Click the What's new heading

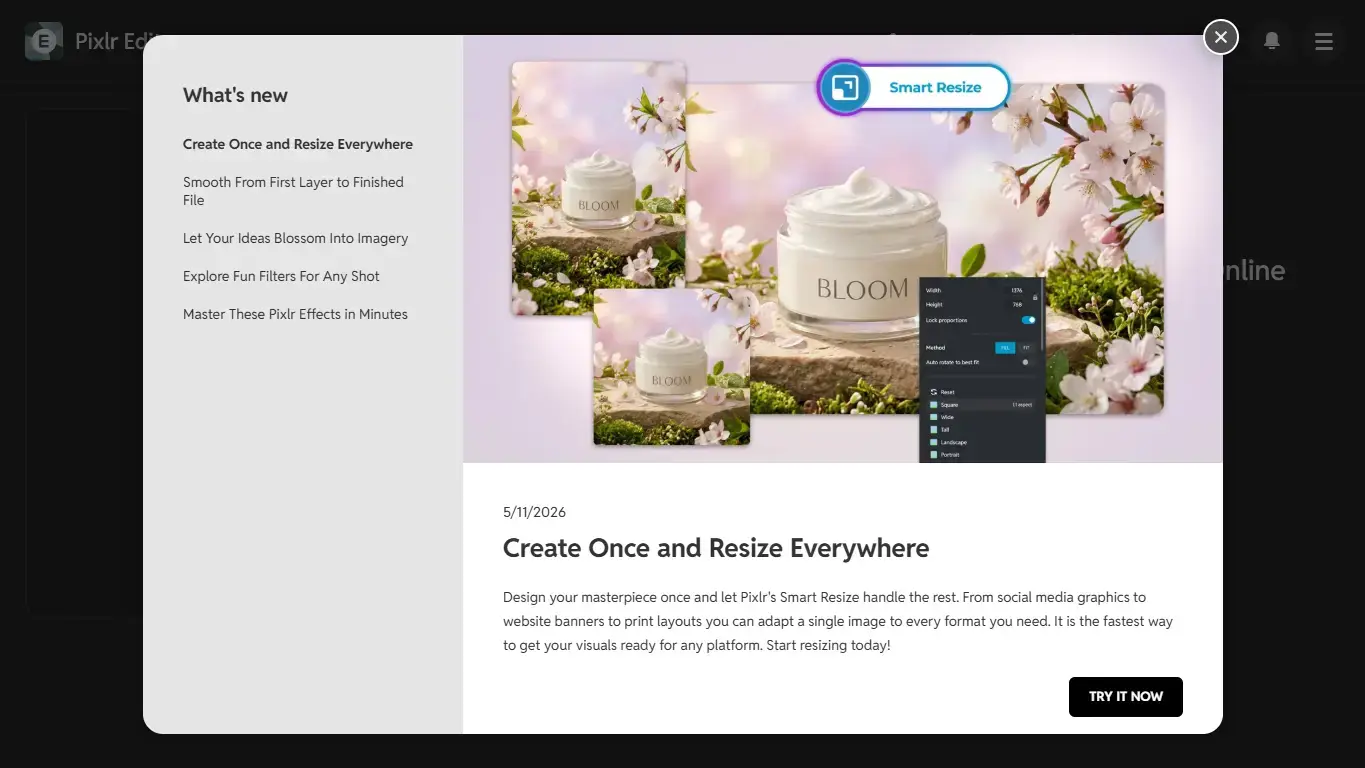point(235,95)
